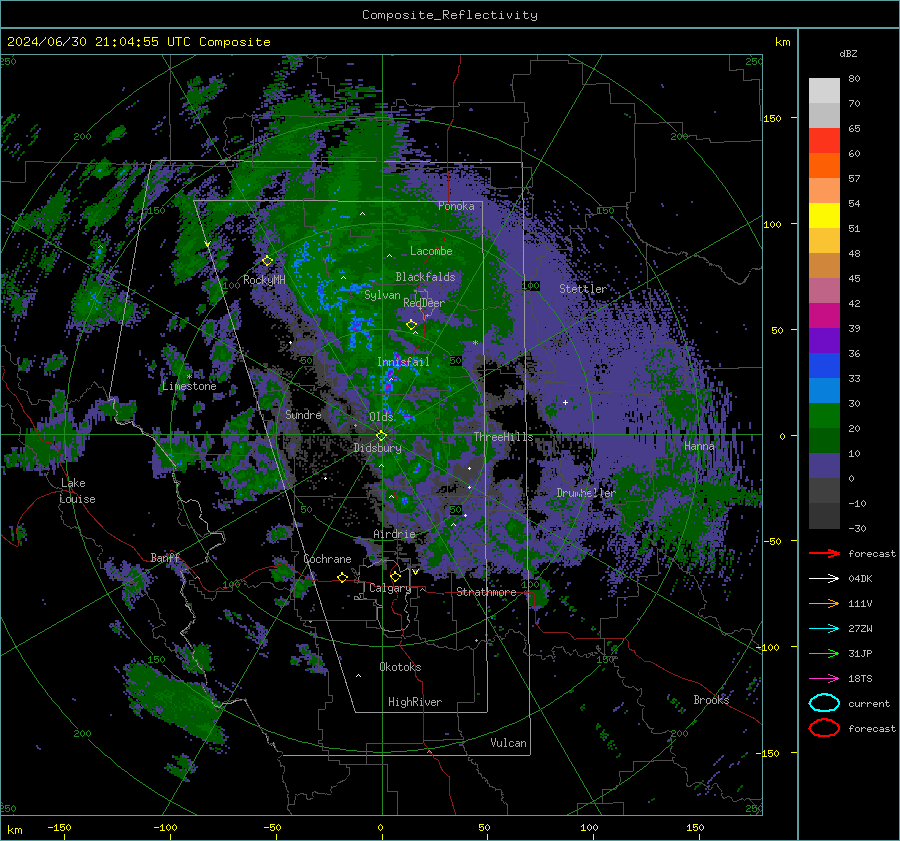Select the slate 0-10 dBZ color swatch
Viewport: 900px width, 841px height.
click(x=824, y=466)
